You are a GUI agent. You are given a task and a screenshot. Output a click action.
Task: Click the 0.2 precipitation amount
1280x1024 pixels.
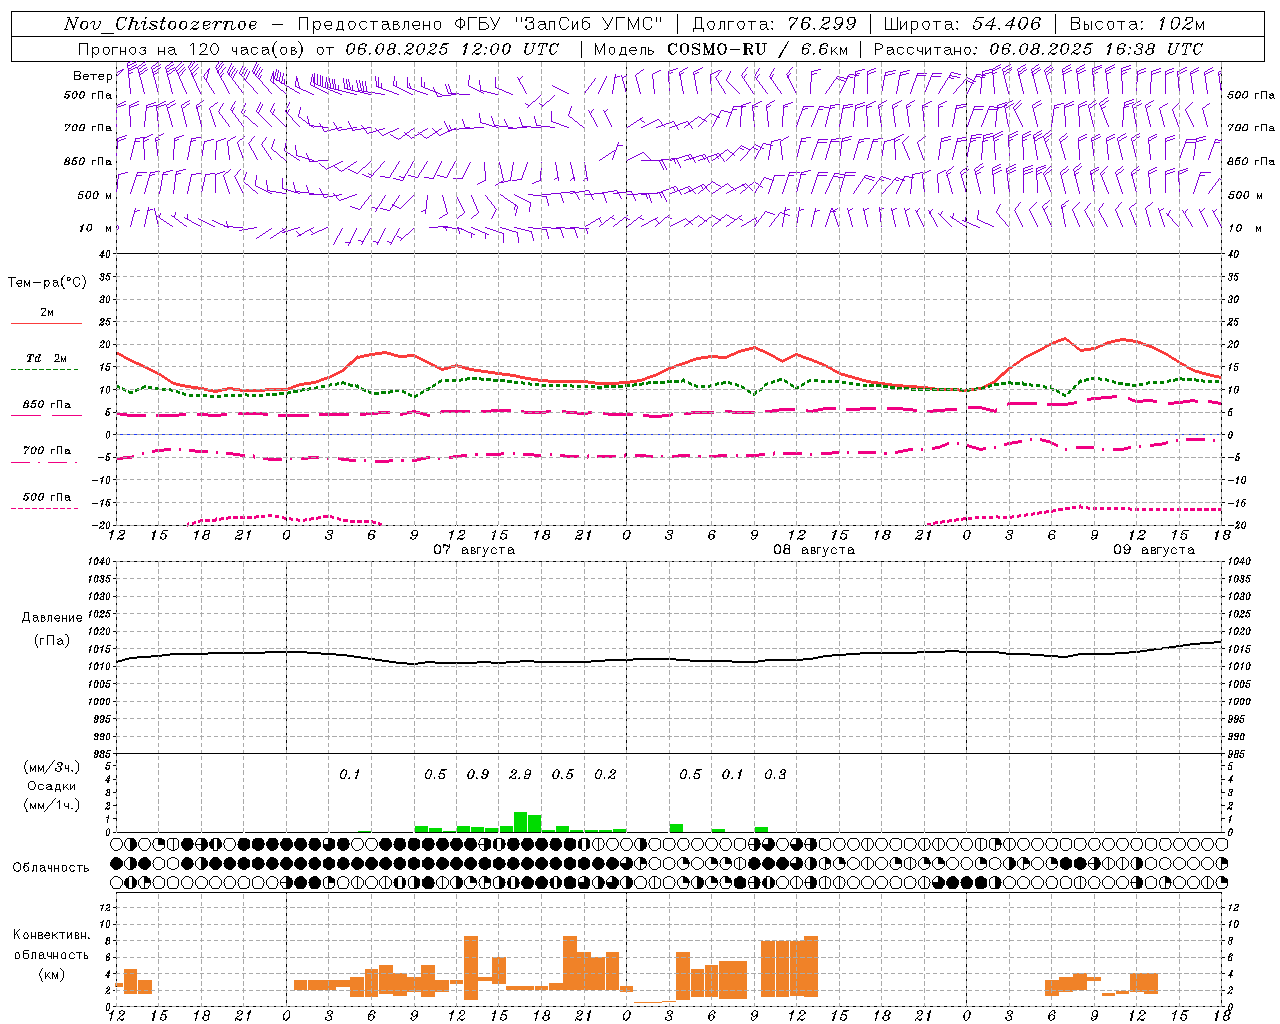(x=605, y=775)
